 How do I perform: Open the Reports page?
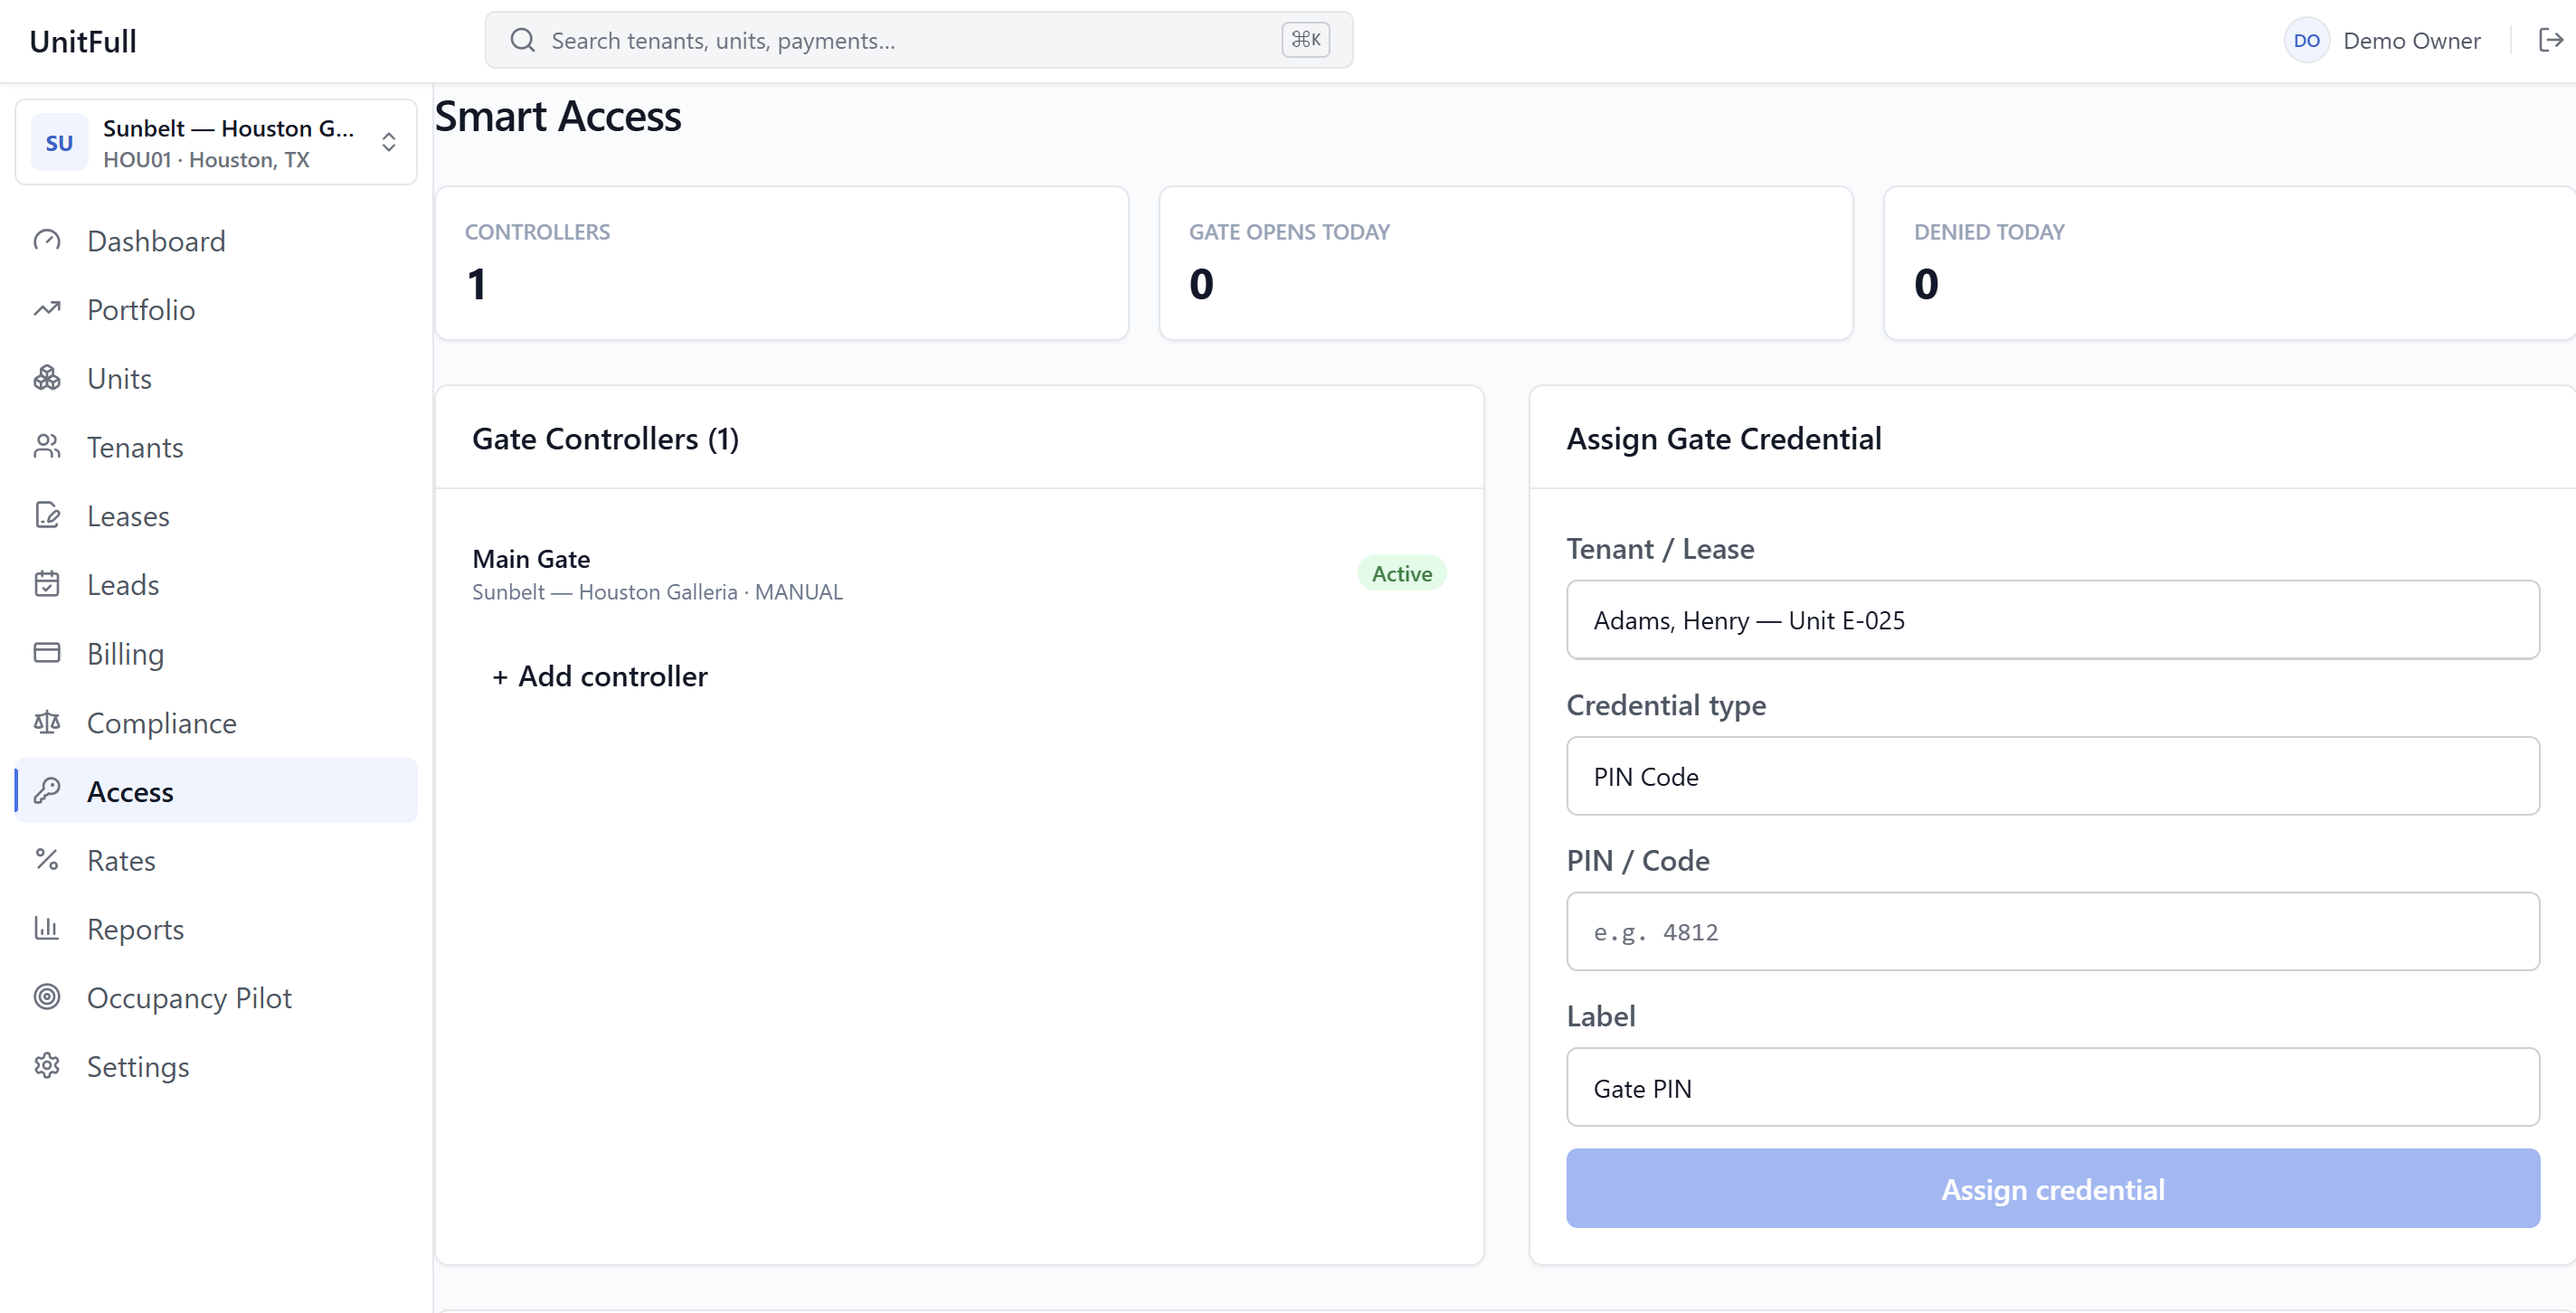216,929
